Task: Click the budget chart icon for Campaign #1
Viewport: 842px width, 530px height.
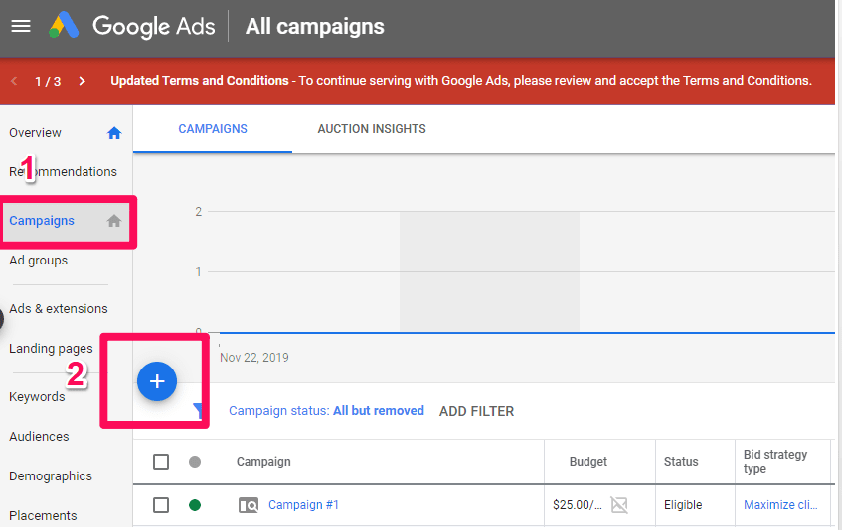Action: (x=619, y=505)
